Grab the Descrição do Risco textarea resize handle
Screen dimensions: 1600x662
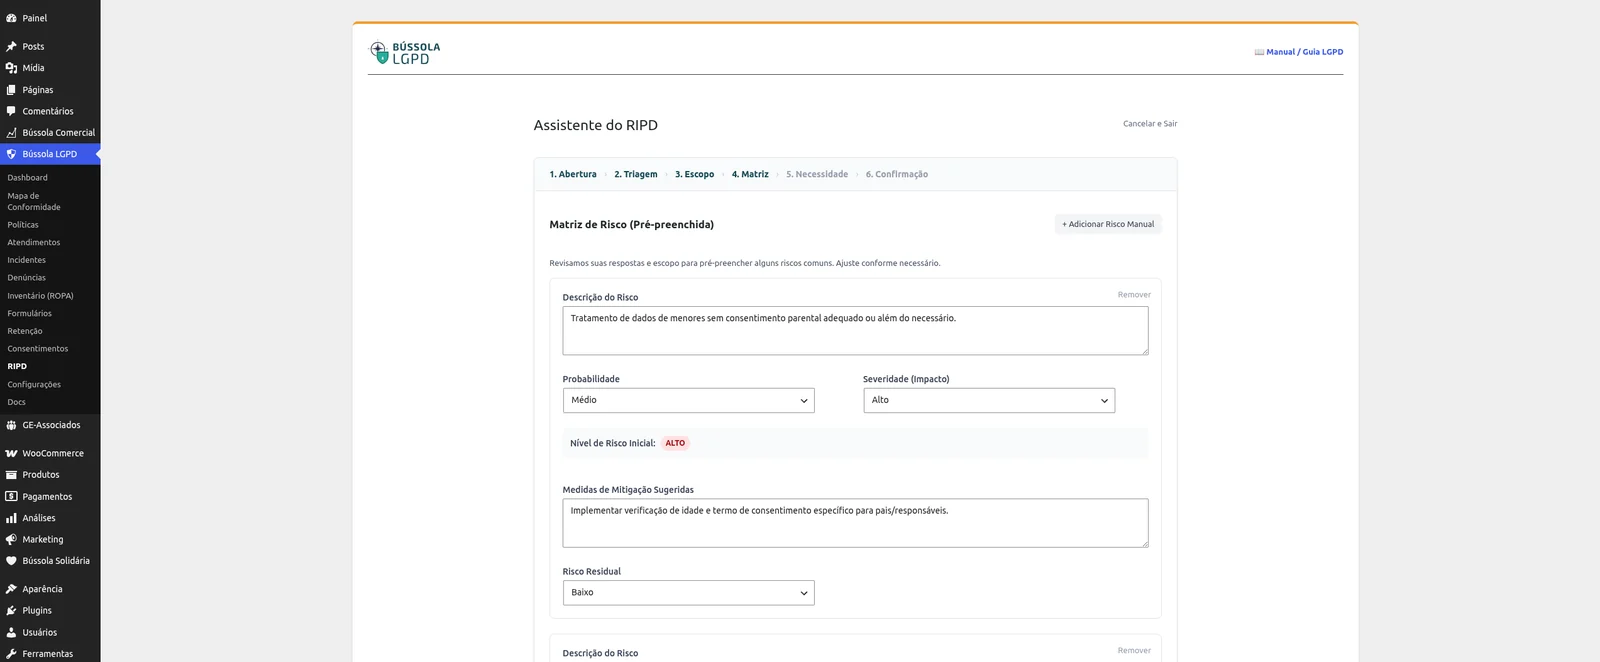coord(1144,350)
